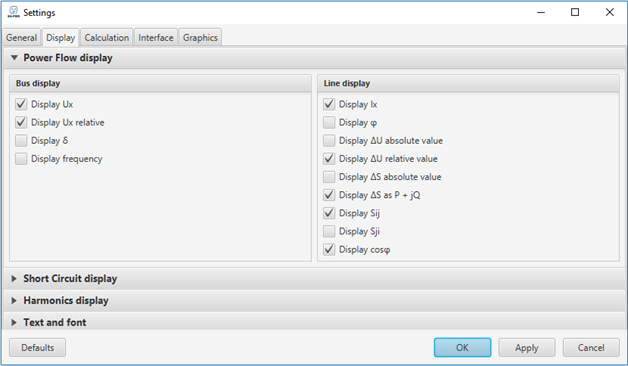Image resolution: width=628 pixels, height=366 pixels.
Task: Uncheck the Display Ux checkbox
Action: (x=21, y=104)
